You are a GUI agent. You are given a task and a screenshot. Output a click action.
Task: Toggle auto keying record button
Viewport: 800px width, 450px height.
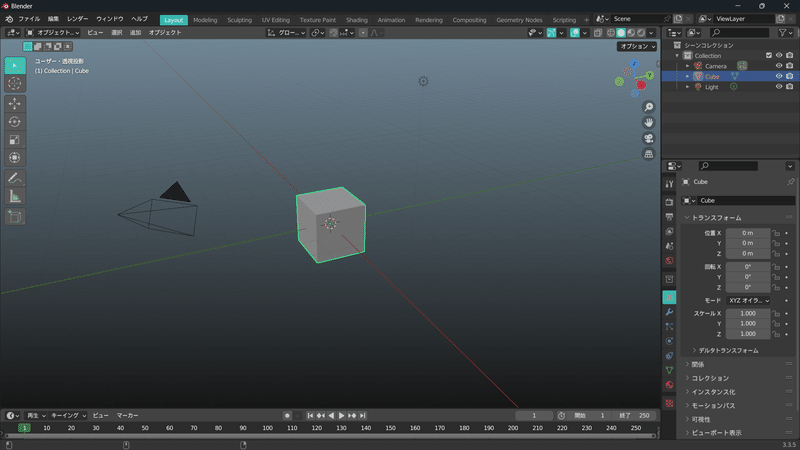(287, 416)
